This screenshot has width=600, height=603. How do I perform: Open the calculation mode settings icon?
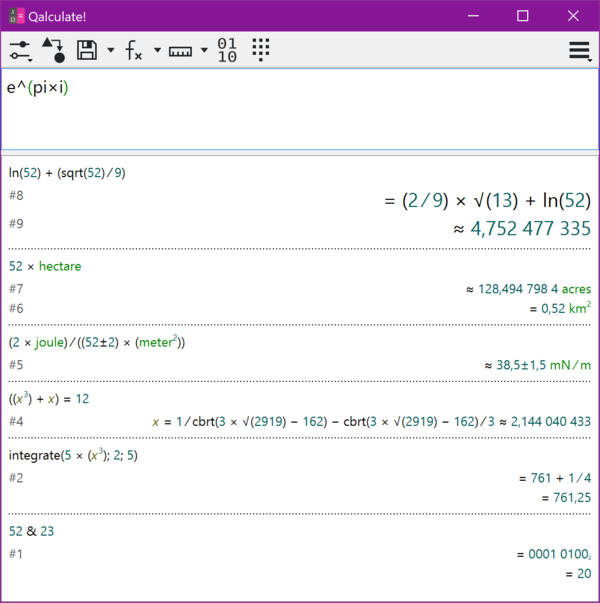coord(20,50)
